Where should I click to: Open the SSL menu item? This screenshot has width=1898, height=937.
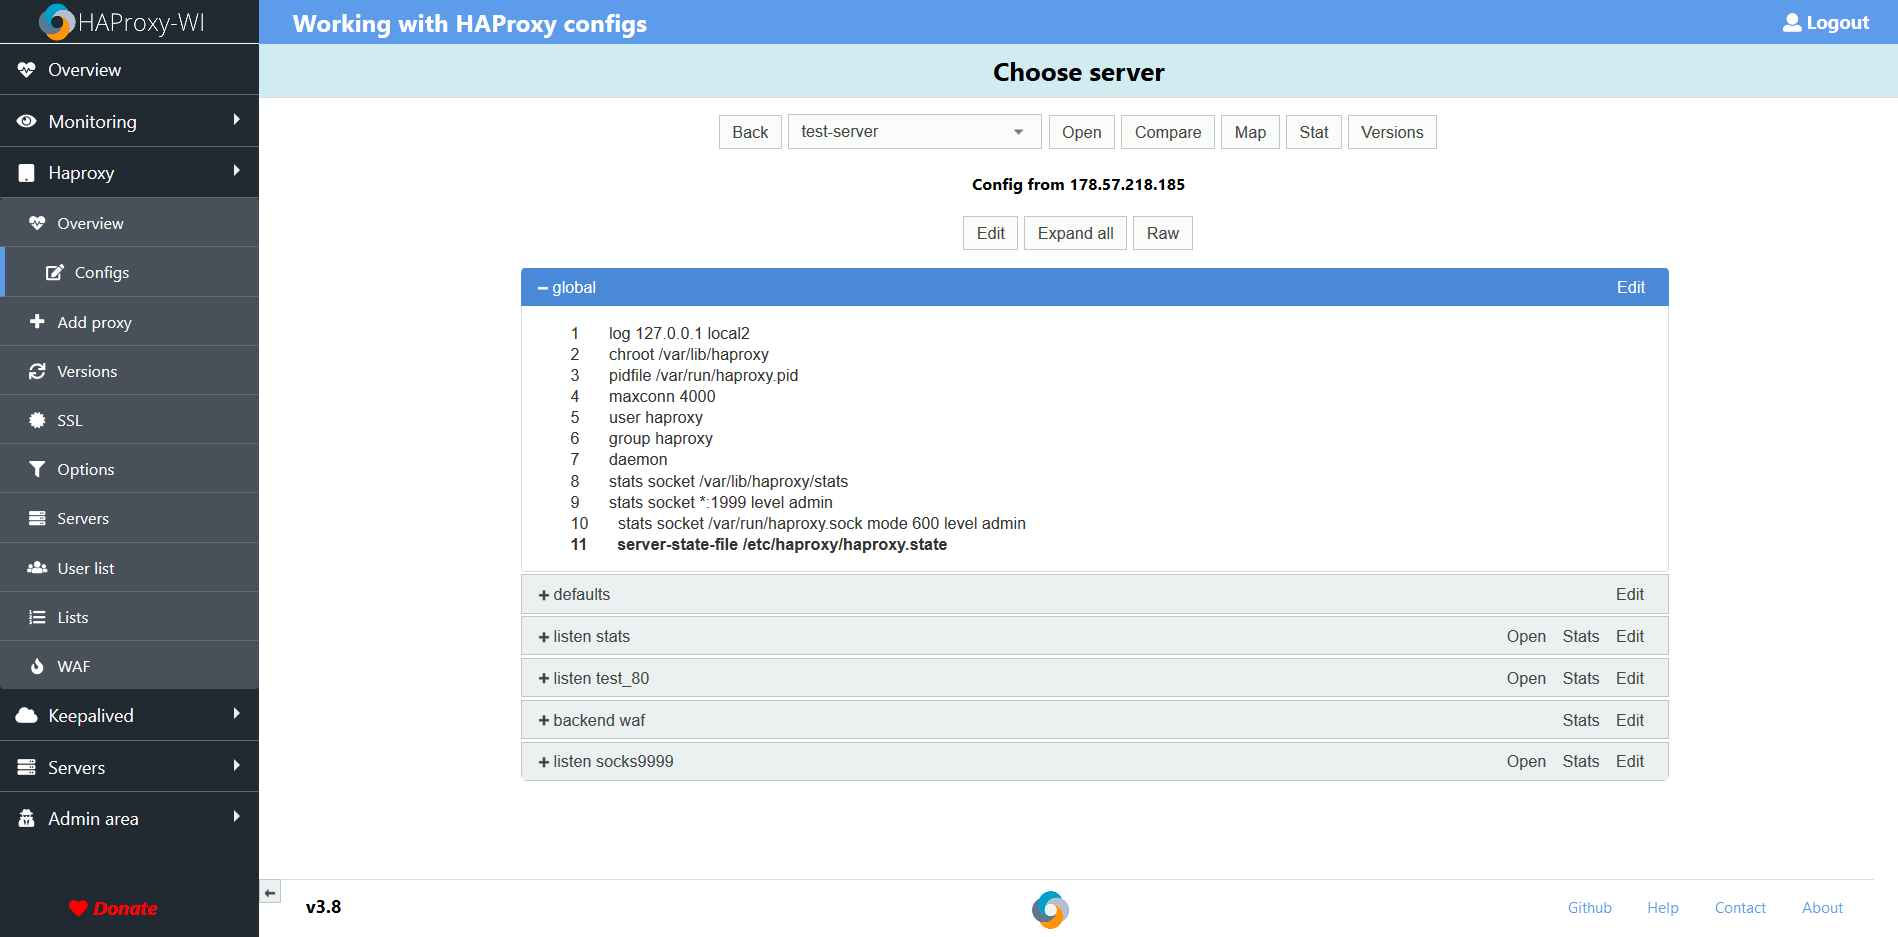(129, 420)
